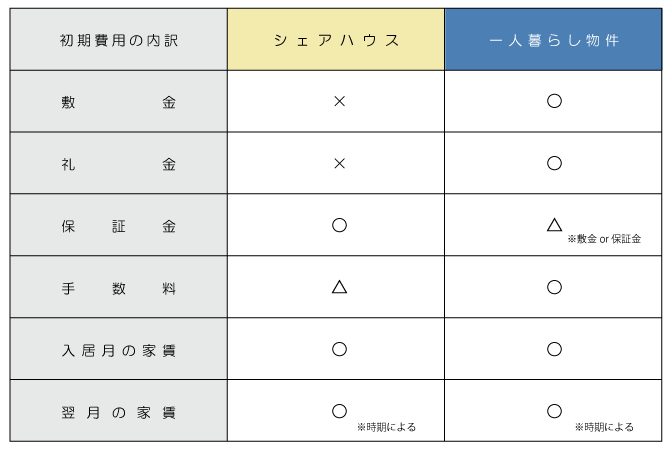This screenshot has width=672, height=449.
Task: Click the △ mark for 手数料 under シェアハウス
Action: [x=339, y=287]
